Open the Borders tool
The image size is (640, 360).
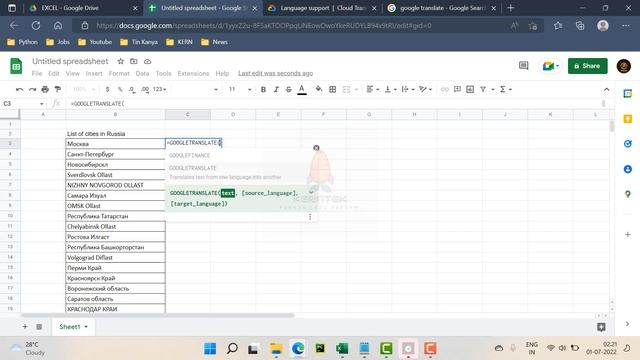coord(333,89)
